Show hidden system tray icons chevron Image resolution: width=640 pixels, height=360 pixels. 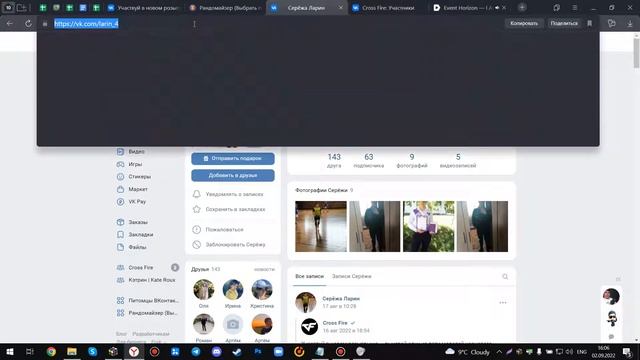pyautogui.click(x=499, y=351)
